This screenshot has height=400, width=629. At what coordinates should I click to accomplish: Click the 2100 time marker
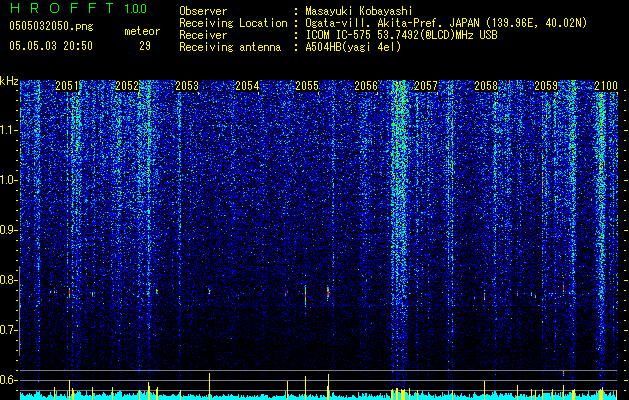coord(606,86)
